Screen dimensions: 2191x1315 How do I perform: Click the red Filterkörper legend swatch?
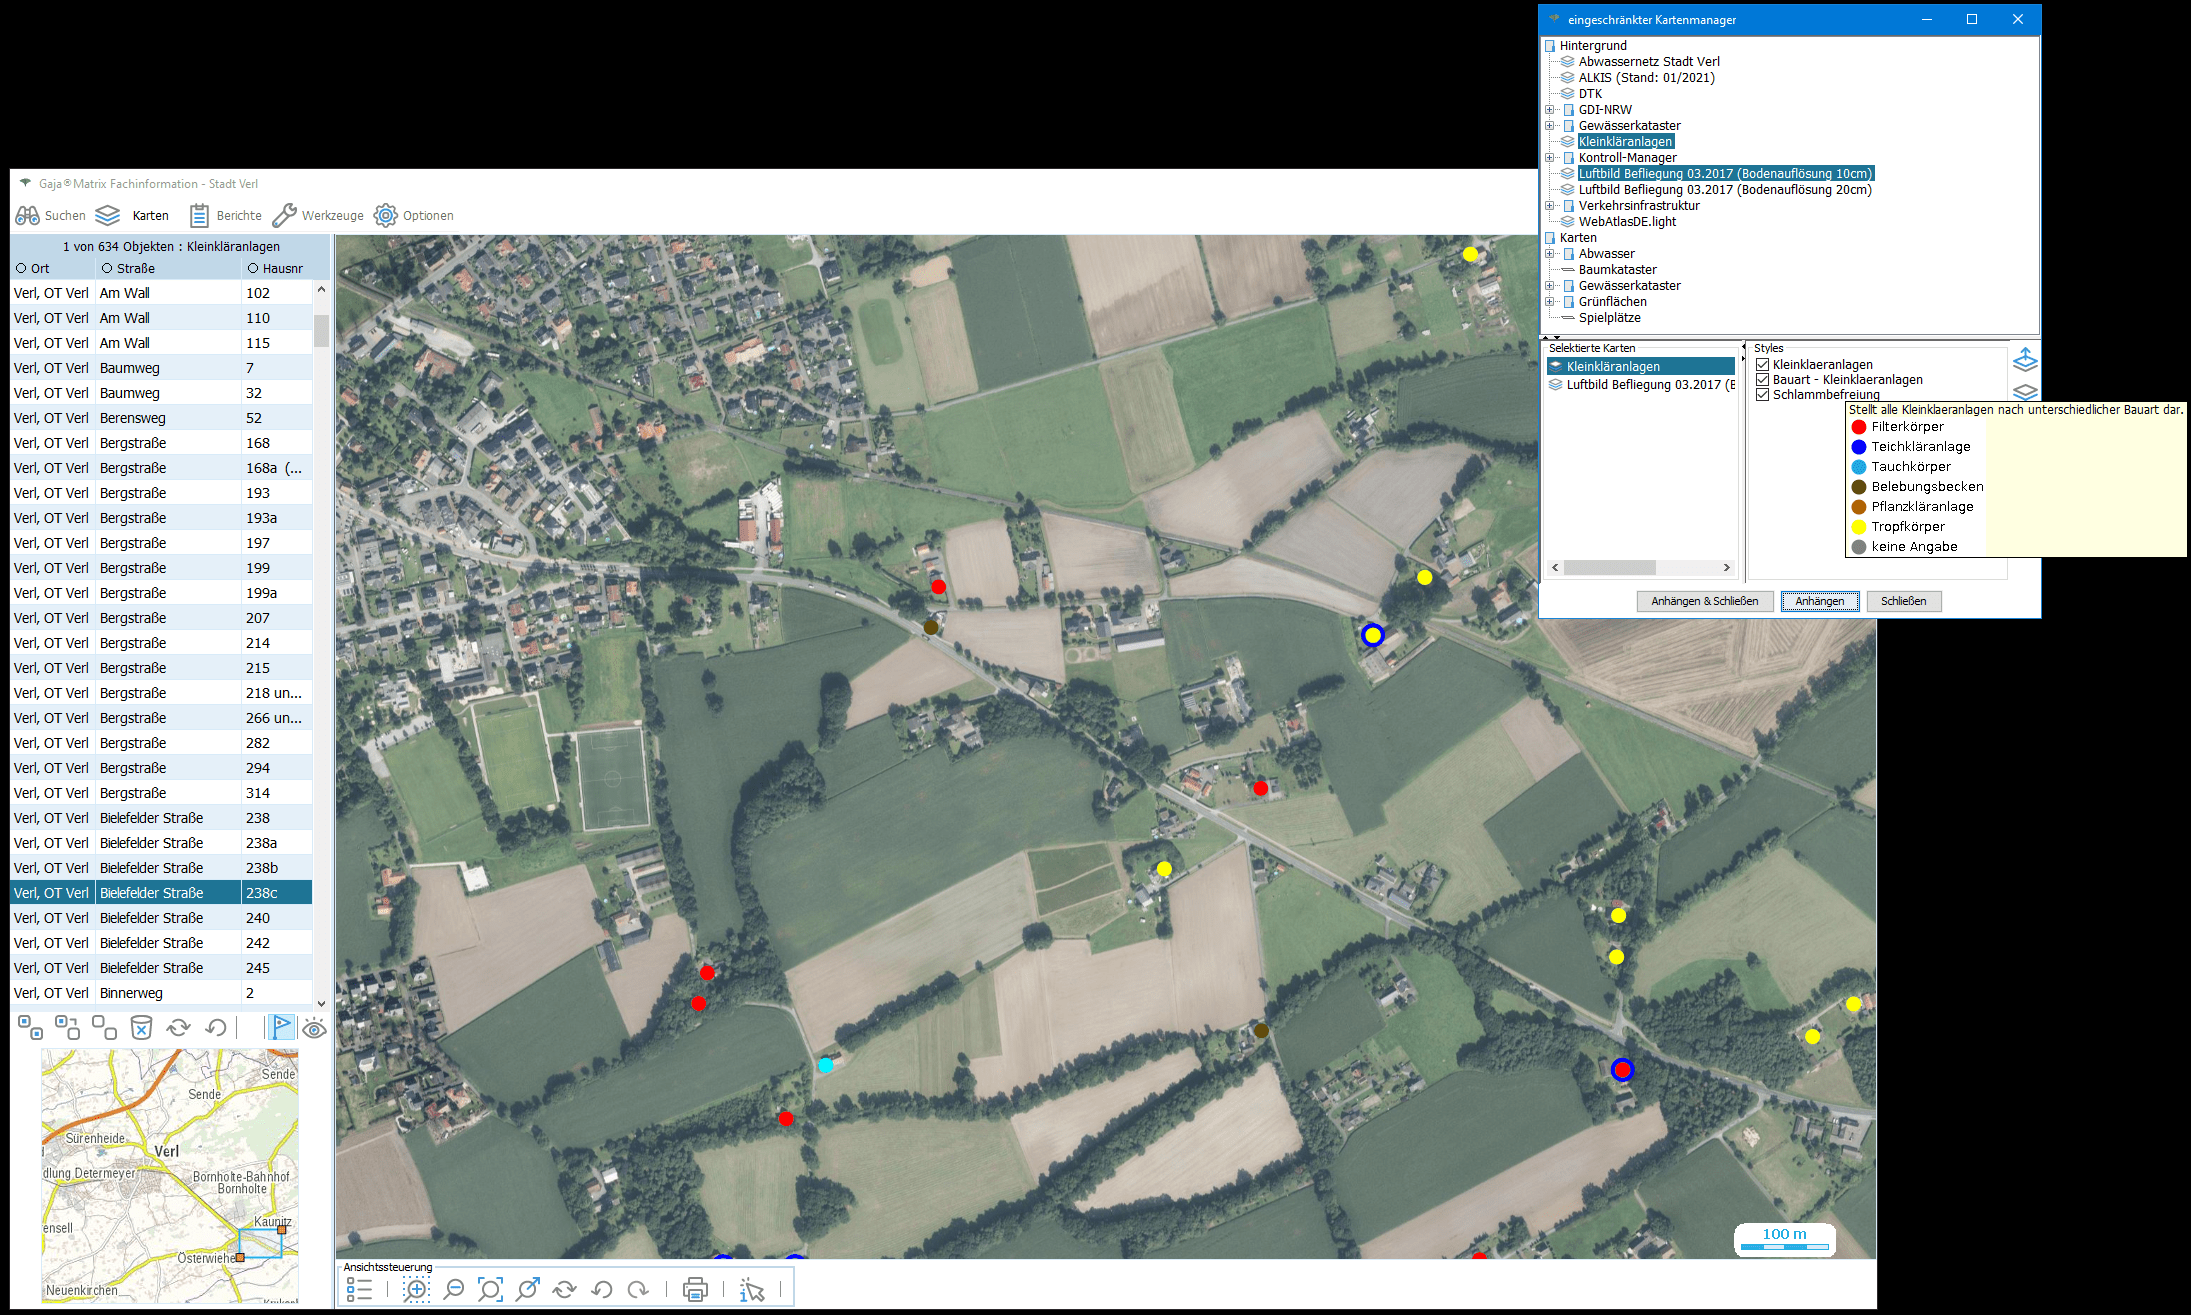coord(1859,427)
